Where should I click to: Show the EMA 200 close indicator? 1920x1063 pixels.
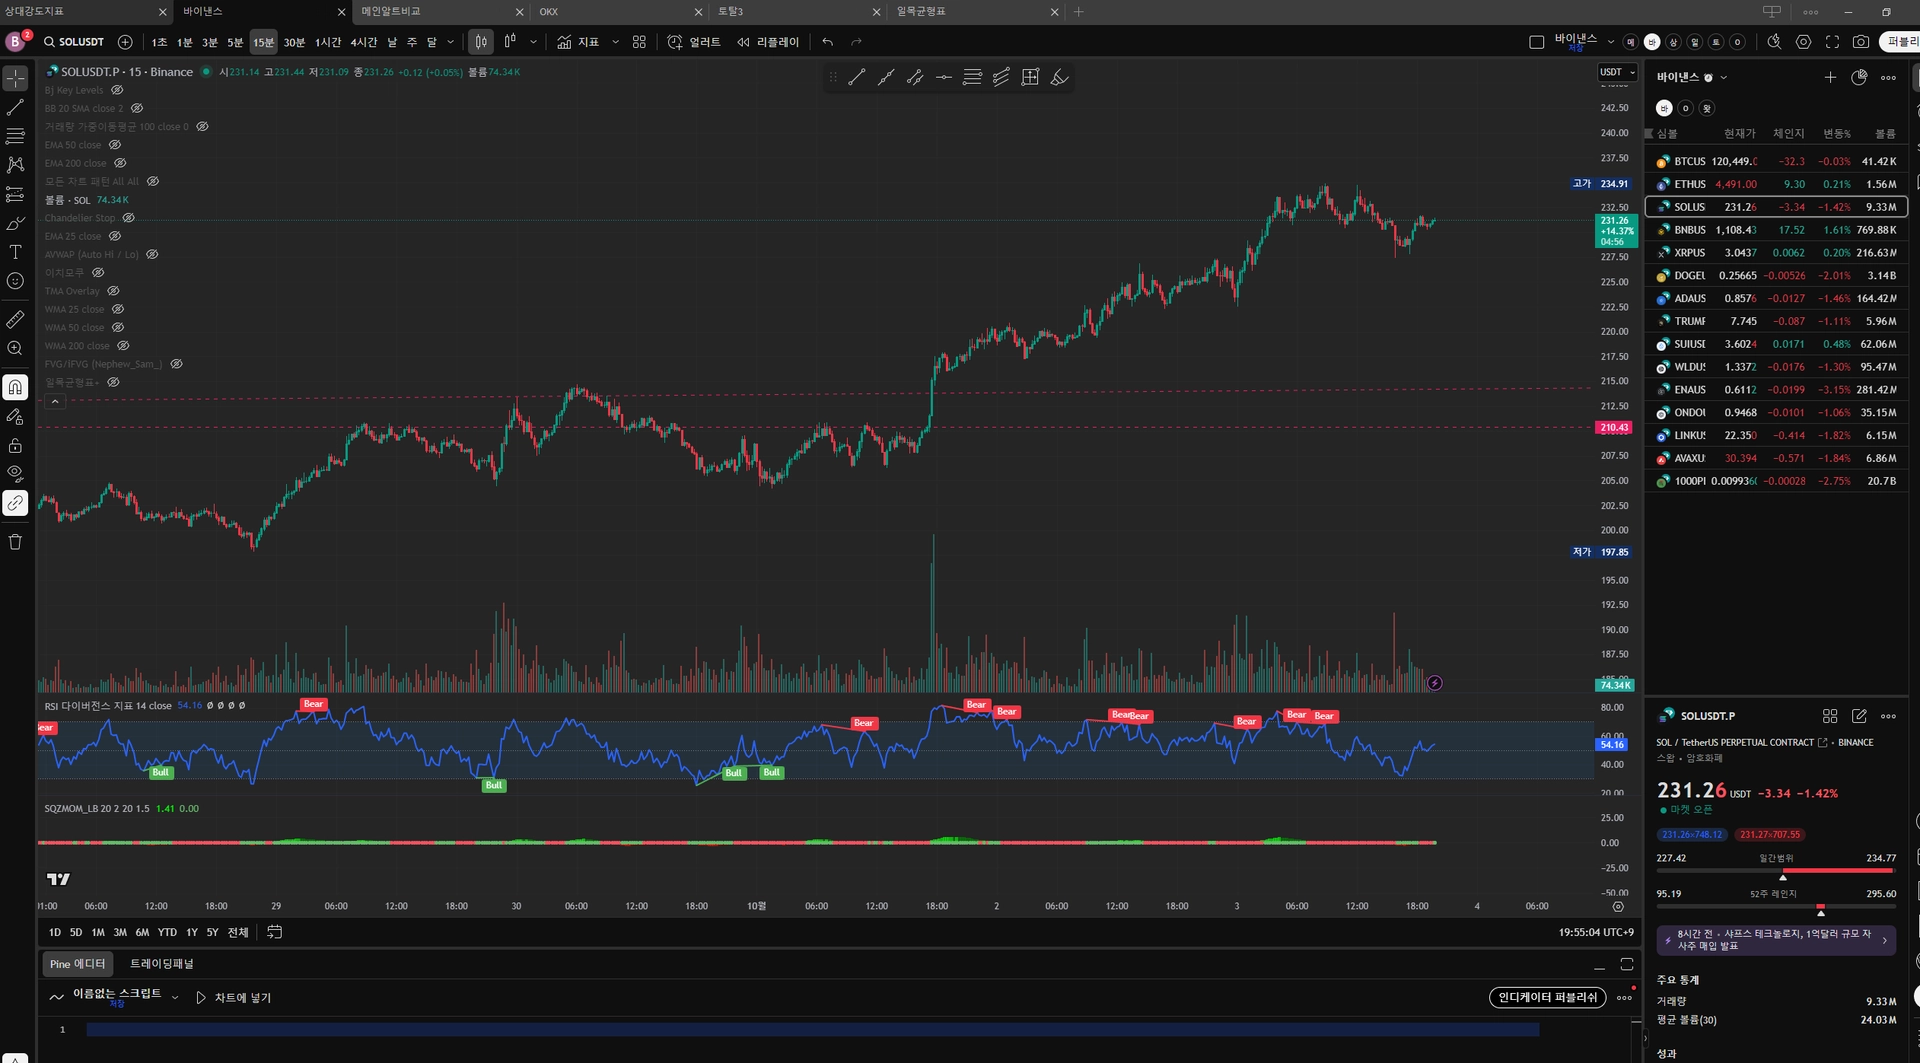(x=120, y=163)
